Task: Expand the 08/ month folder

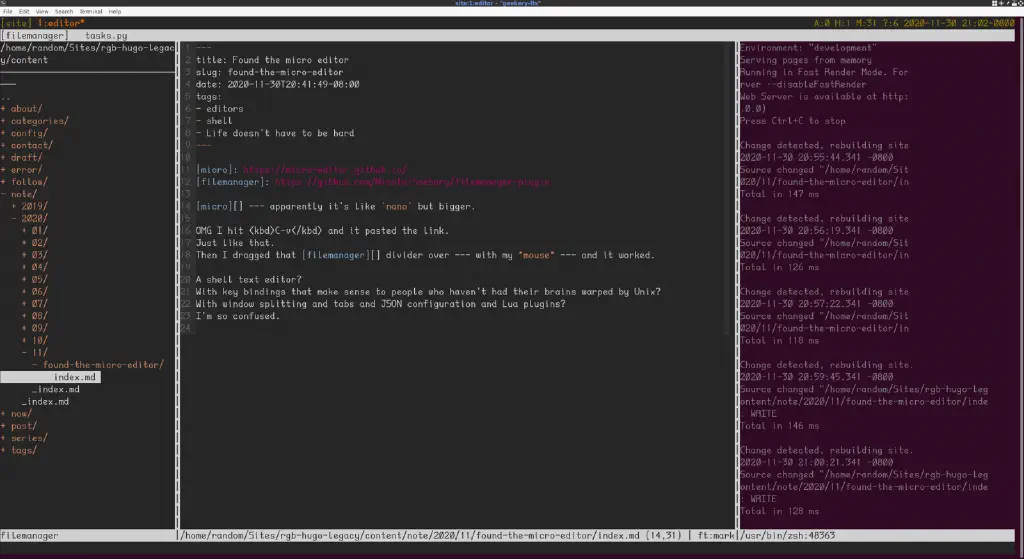Action: click(35, 315)
